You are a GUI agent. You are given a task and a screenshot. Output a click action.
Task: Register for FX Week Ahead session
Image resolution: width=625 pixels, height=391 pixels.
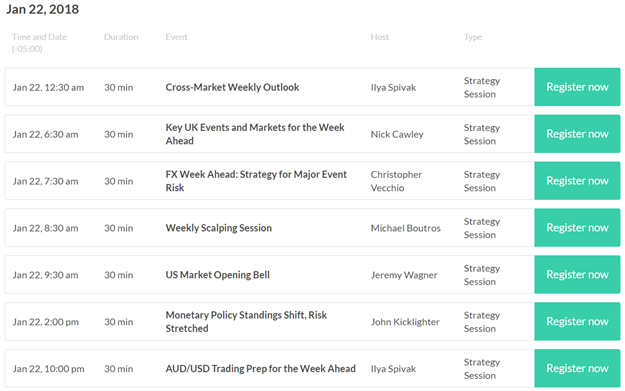(x=577, y=181)
